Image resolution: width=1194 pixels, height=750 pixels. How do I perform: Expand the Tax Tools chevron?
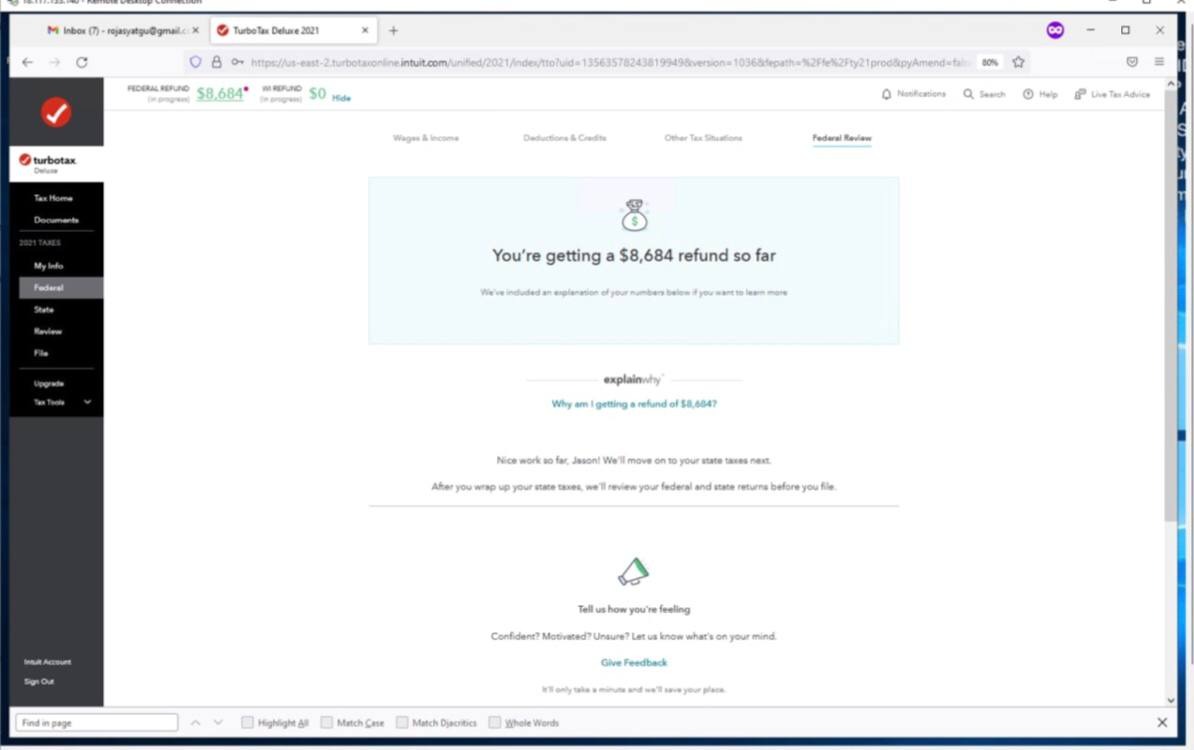(x=88, y=402)
